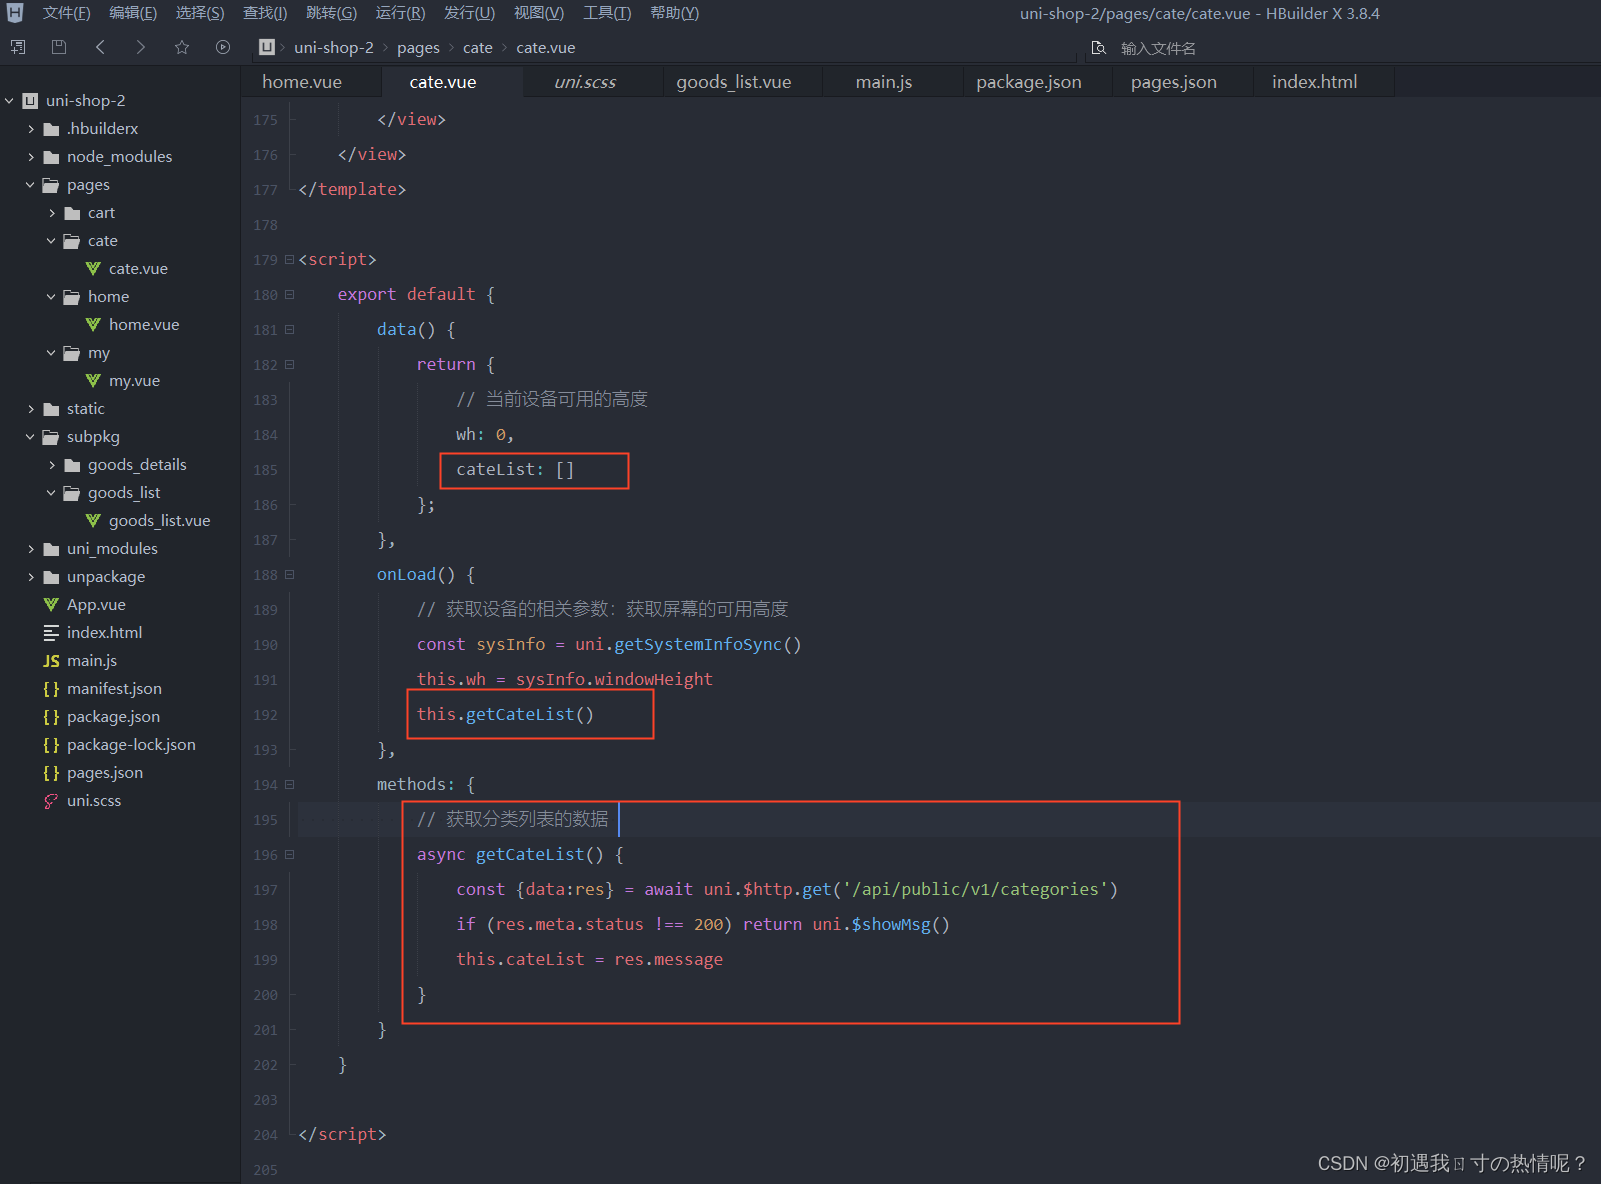Collapse the subpkg folder
1601x1184 pixels.
(30, 436)
